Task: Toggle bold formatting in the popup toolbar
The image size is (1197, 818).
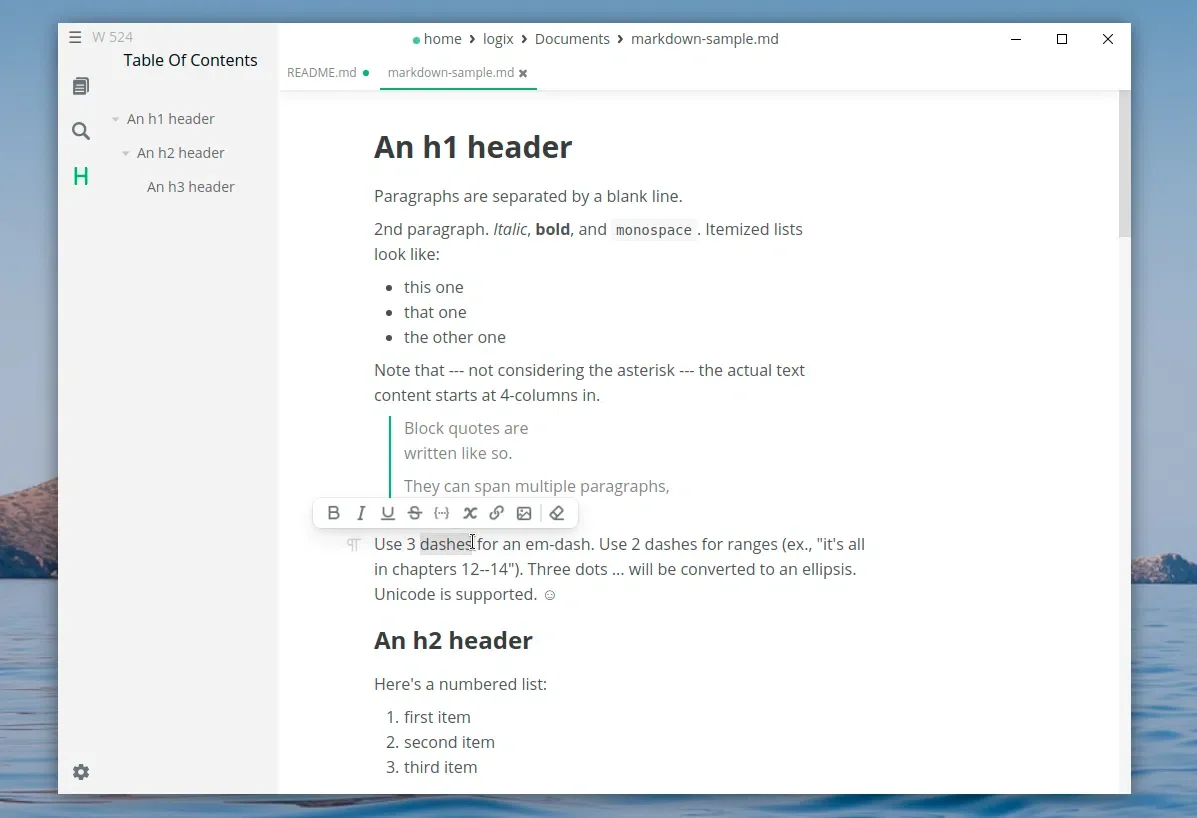Action: [334, 512]
